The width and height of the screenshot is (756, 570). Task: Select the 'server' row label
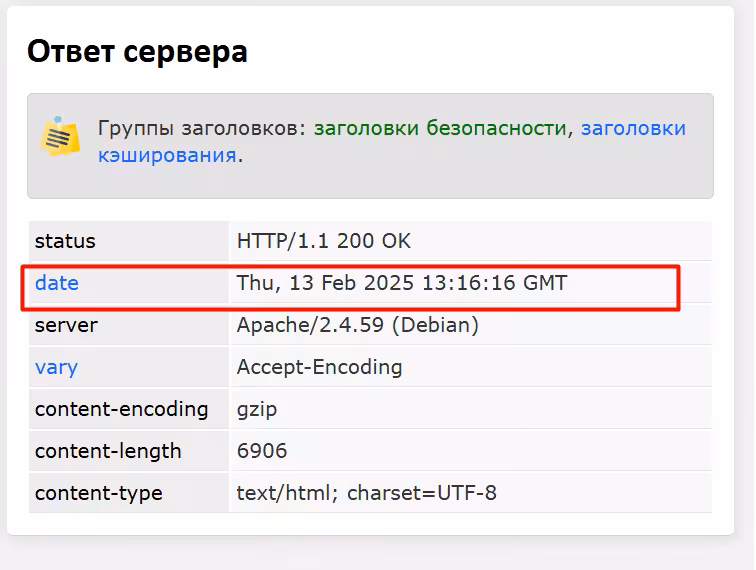pos(66,326)
